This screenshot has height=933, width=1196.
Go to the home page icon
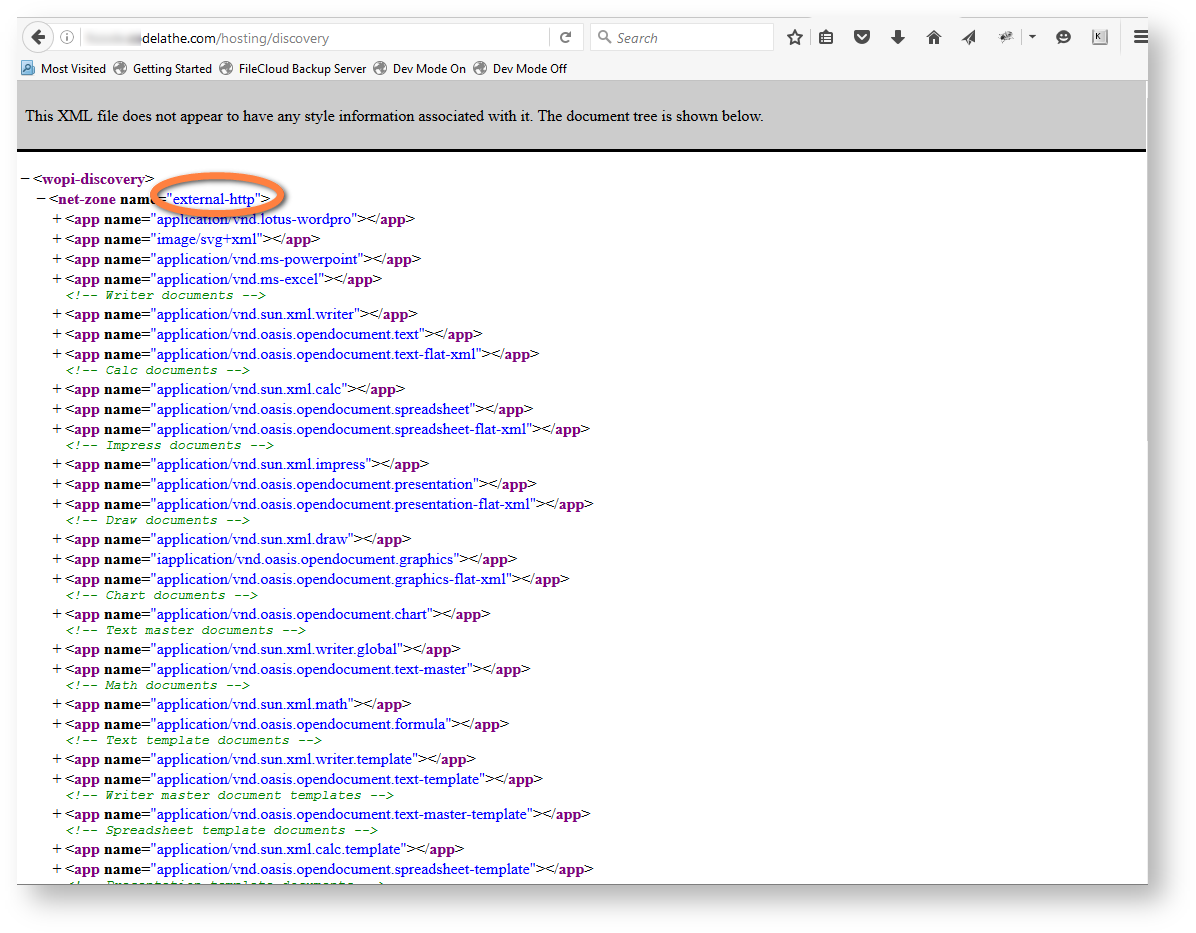tap(933, 38)
